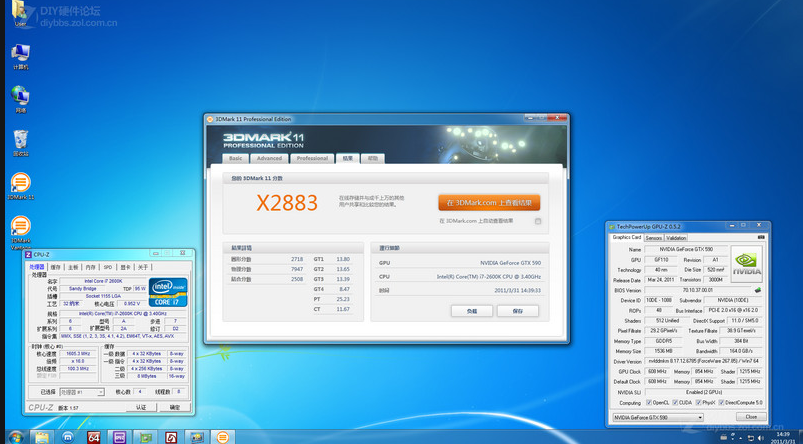803x444 pixels.
Task: Click the Windows Start orb
Action: click(13, 436)
